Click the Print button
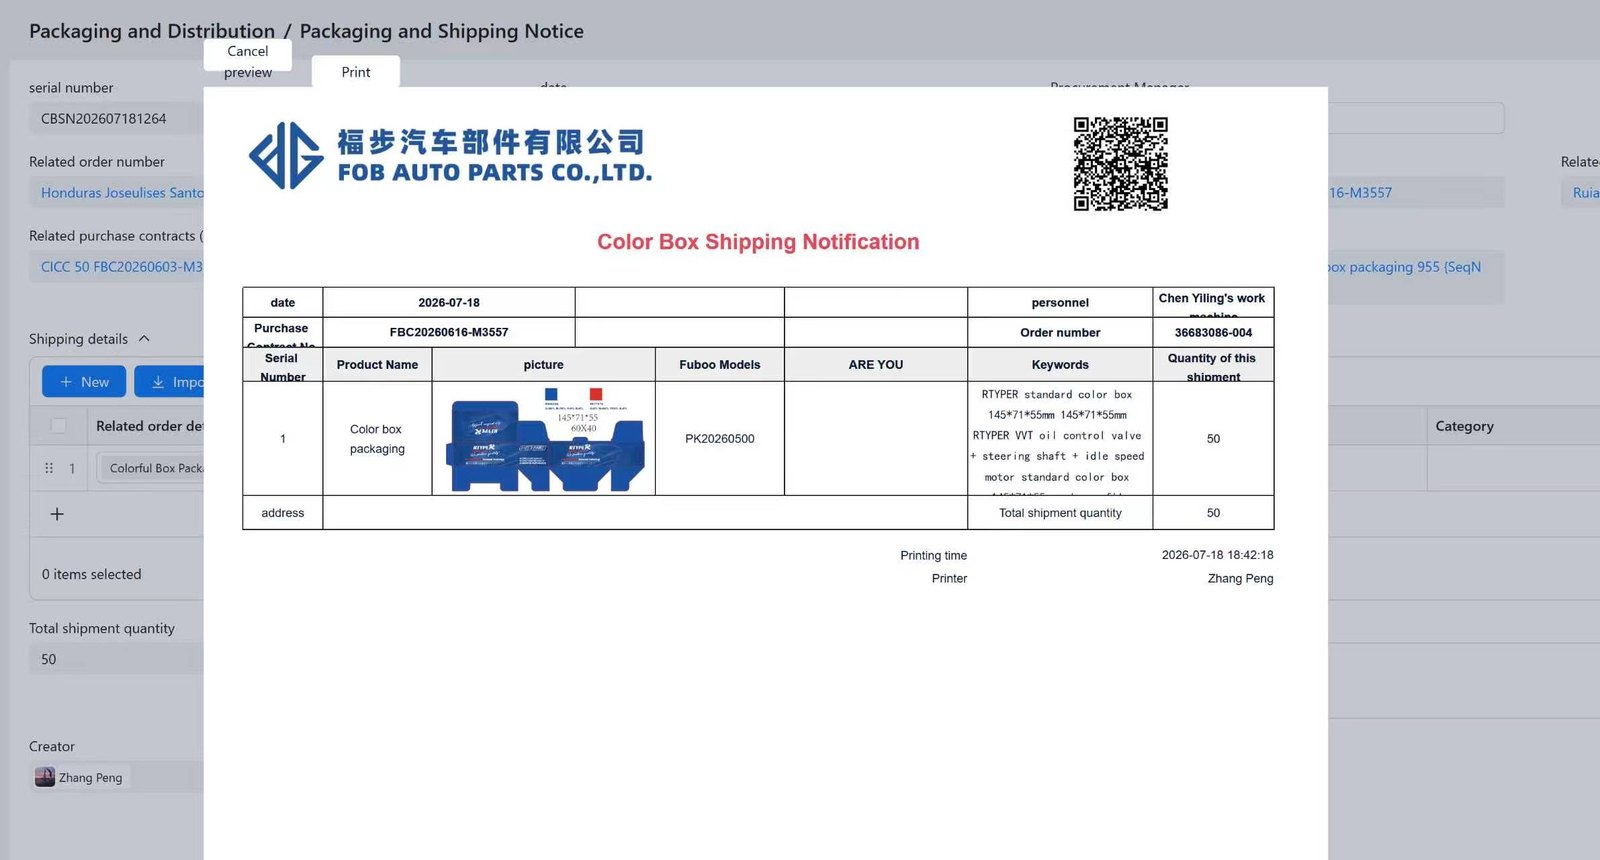This screenshot has width=1600, height=860. (x=356, y=72)
